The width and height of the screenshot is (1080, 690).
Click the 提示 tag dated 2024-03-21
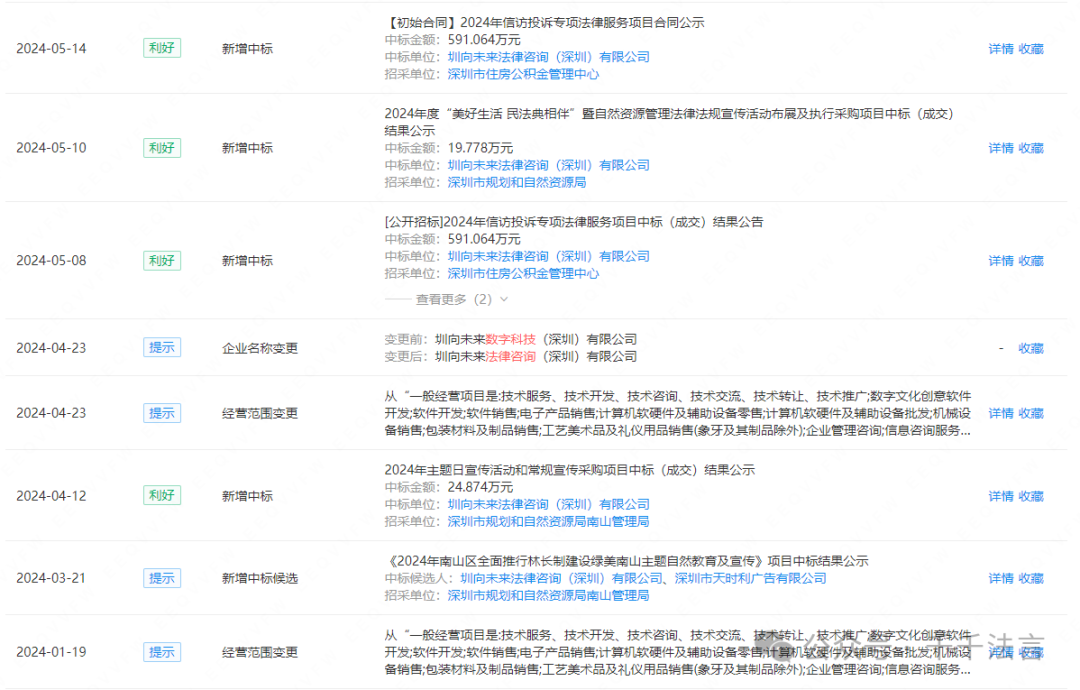[x=162, y=578]
